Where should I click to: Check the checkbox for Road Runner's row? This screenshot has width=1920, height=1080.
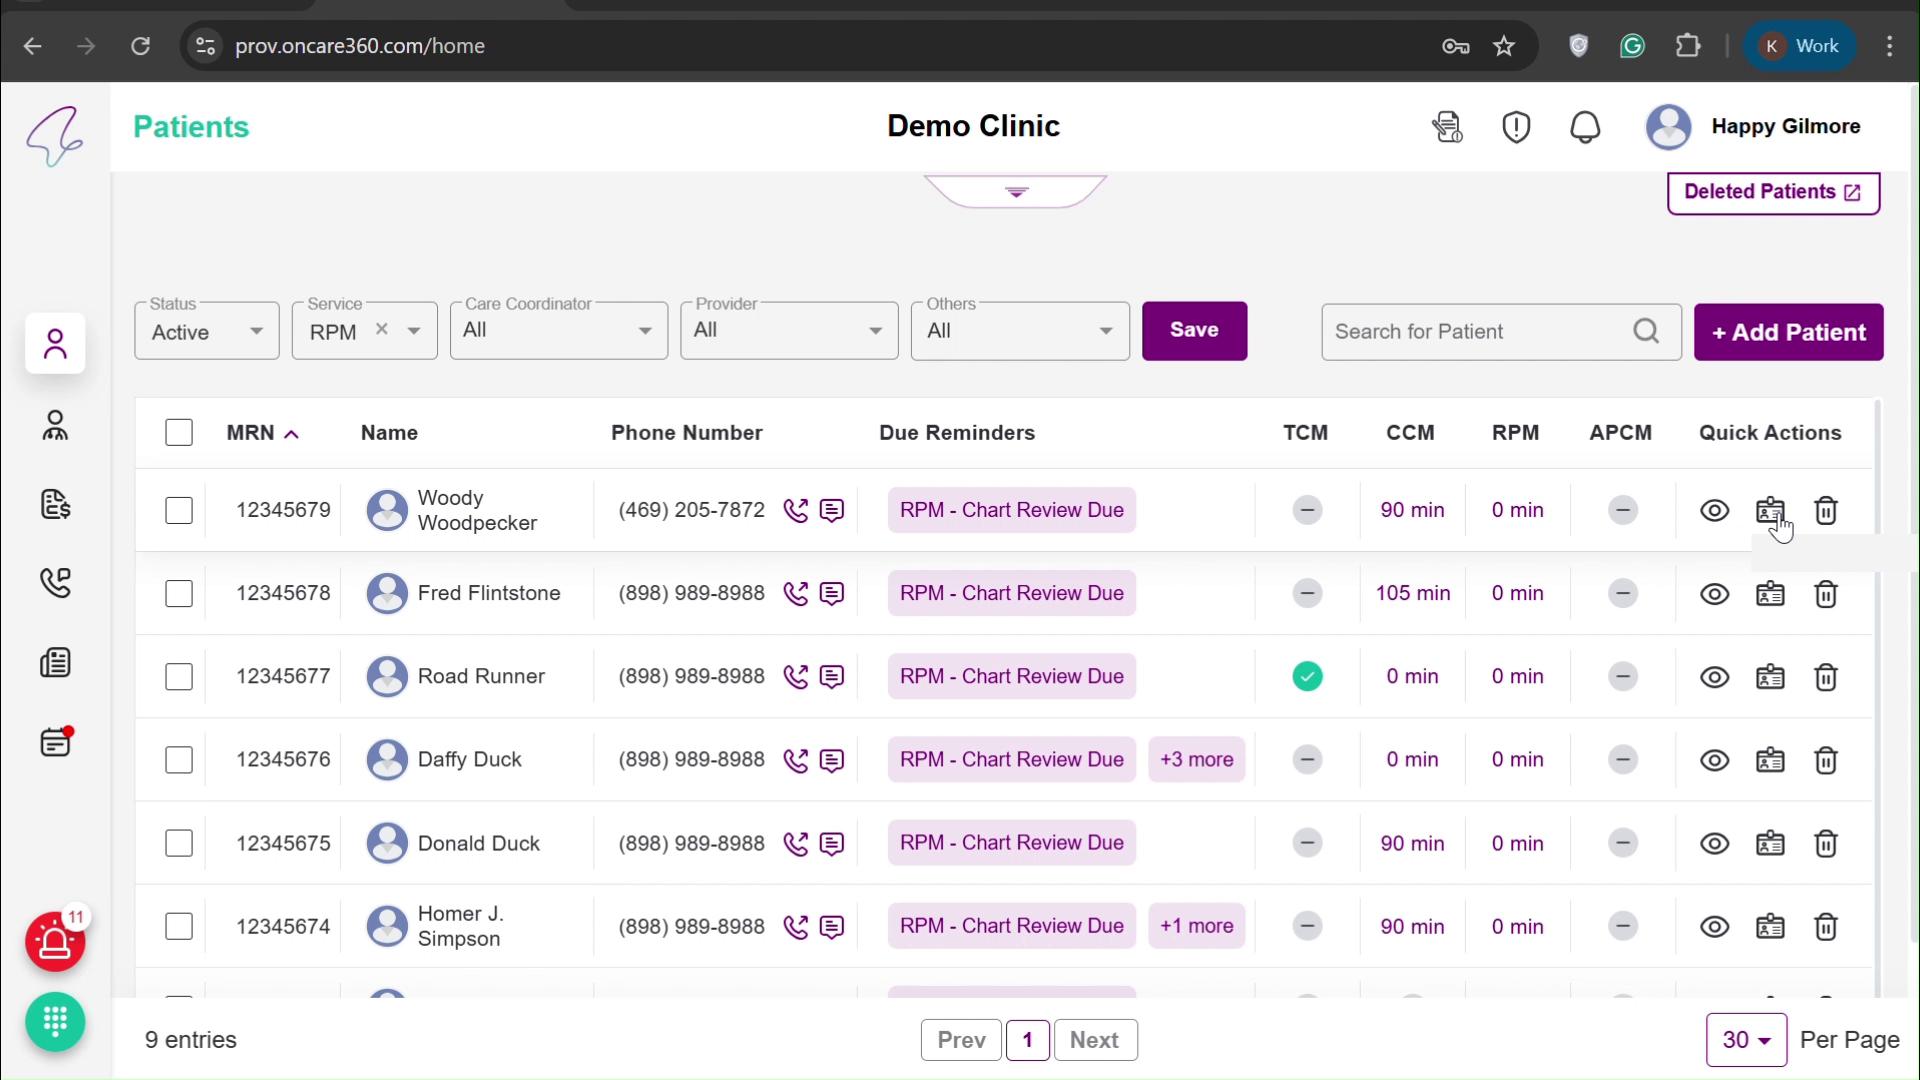coord(179,677)
